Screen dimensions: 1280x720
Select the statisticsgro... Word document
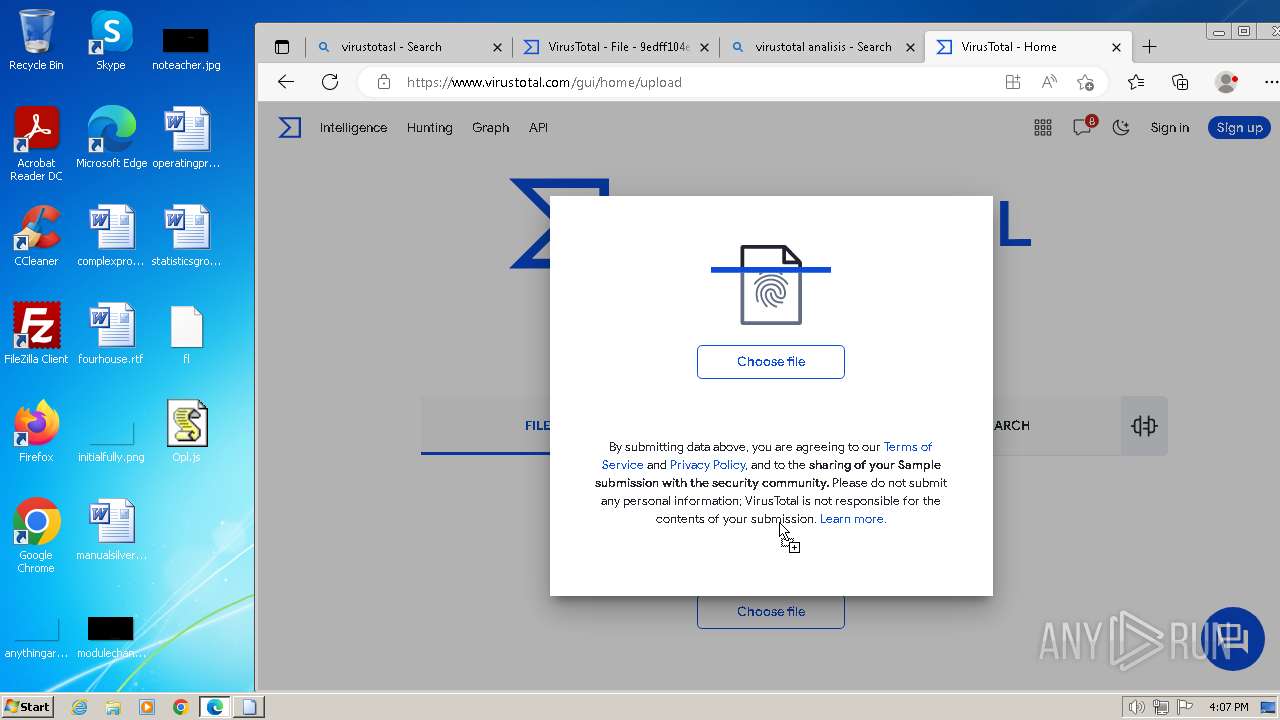coord(186,236)
